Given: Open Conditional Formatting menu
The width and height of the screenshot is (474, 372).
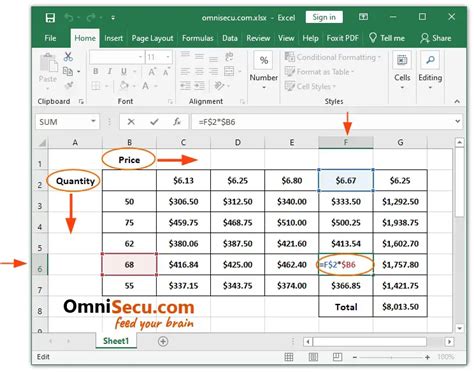Looking at the screenshot, I should pyautogui.click(x=332, y=57).
